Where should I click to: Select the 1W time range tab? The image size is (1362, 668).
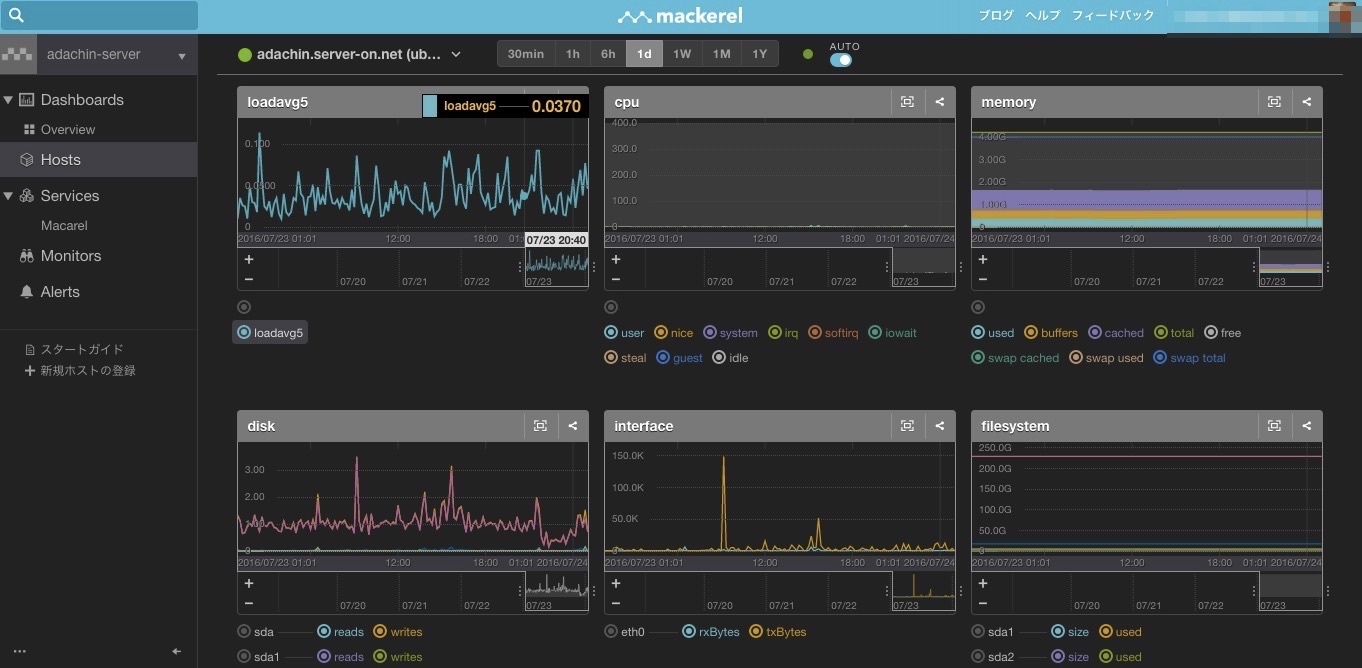[x=681, y=54]
